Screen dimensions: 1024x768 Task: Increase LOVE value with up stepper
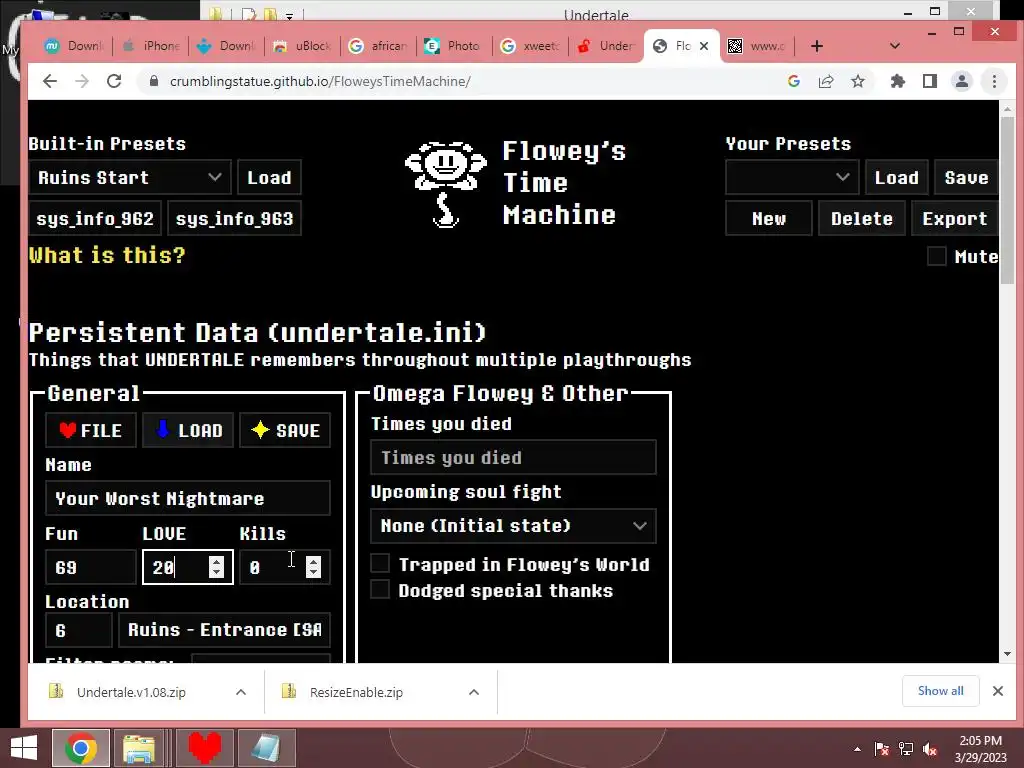216,561
